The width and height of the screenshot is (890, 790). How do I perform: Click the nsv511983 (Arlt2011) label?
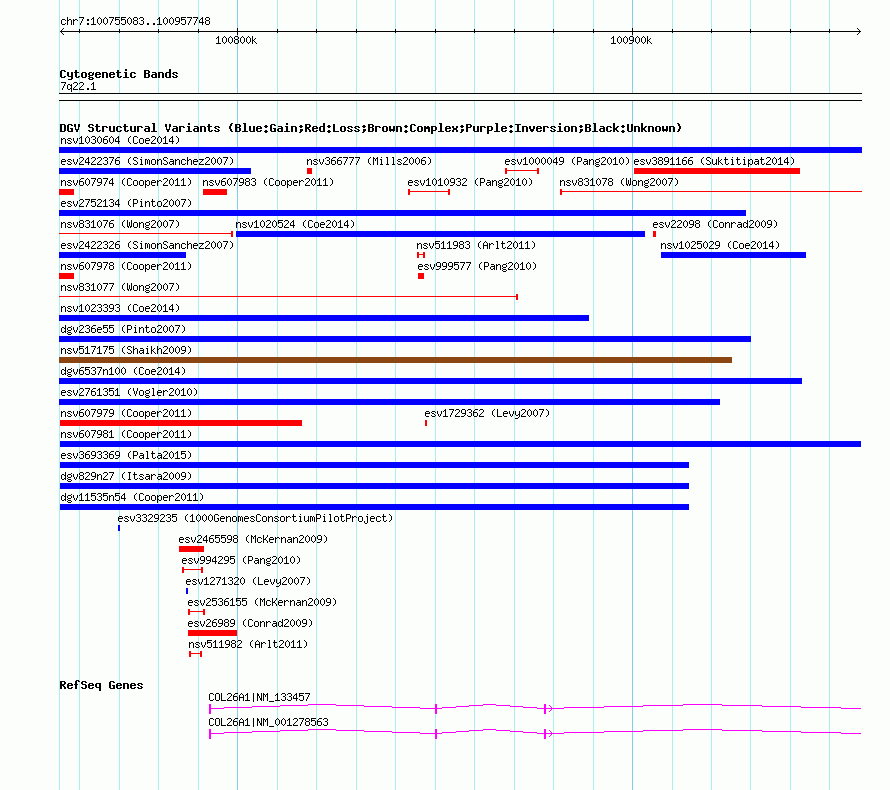476,245
